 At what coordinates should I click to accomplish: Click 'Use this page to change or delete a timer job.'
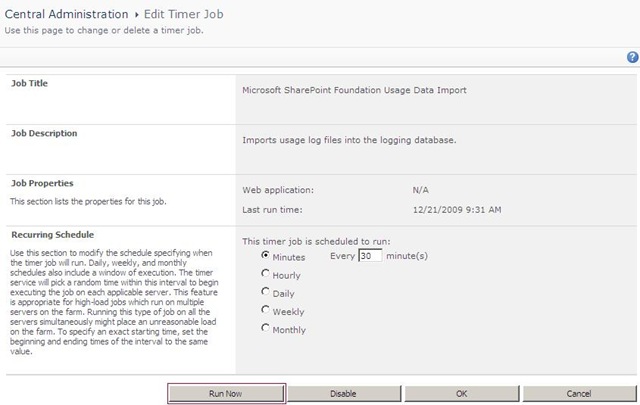tap(104, 30)
